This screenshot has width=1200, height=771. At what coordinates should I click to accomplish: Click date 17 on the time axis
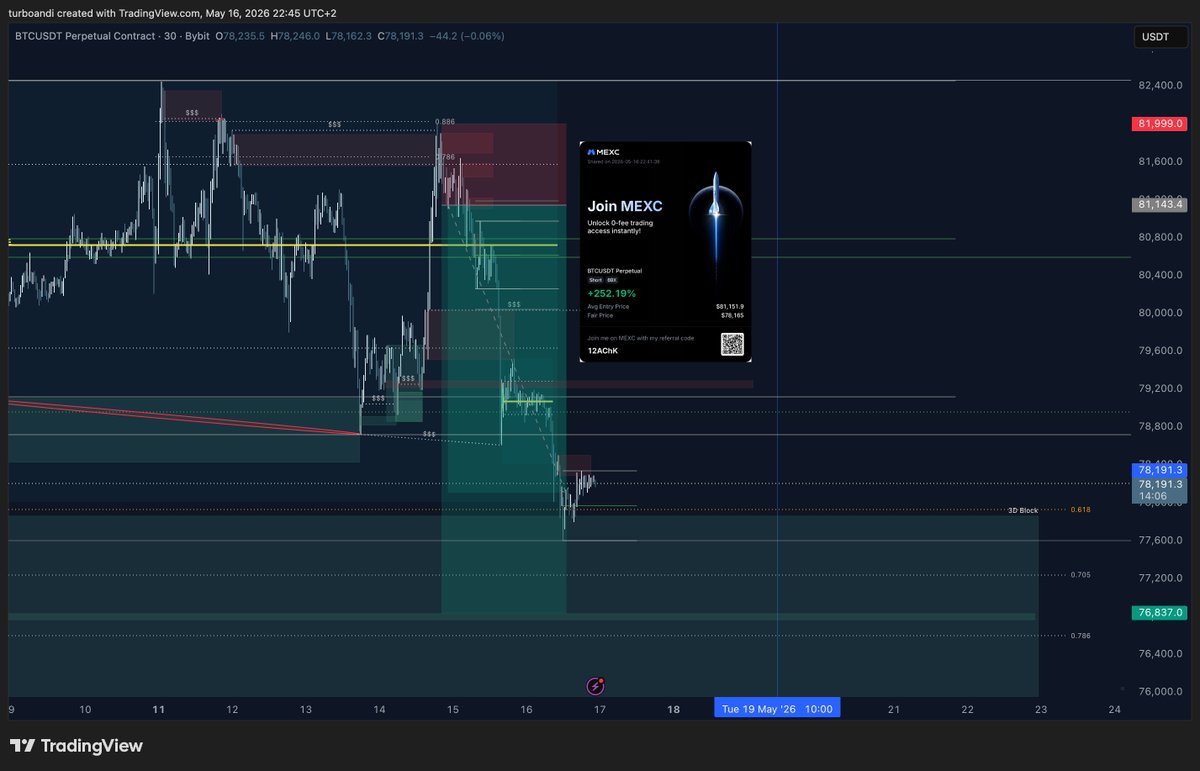[x=600, y=709]
